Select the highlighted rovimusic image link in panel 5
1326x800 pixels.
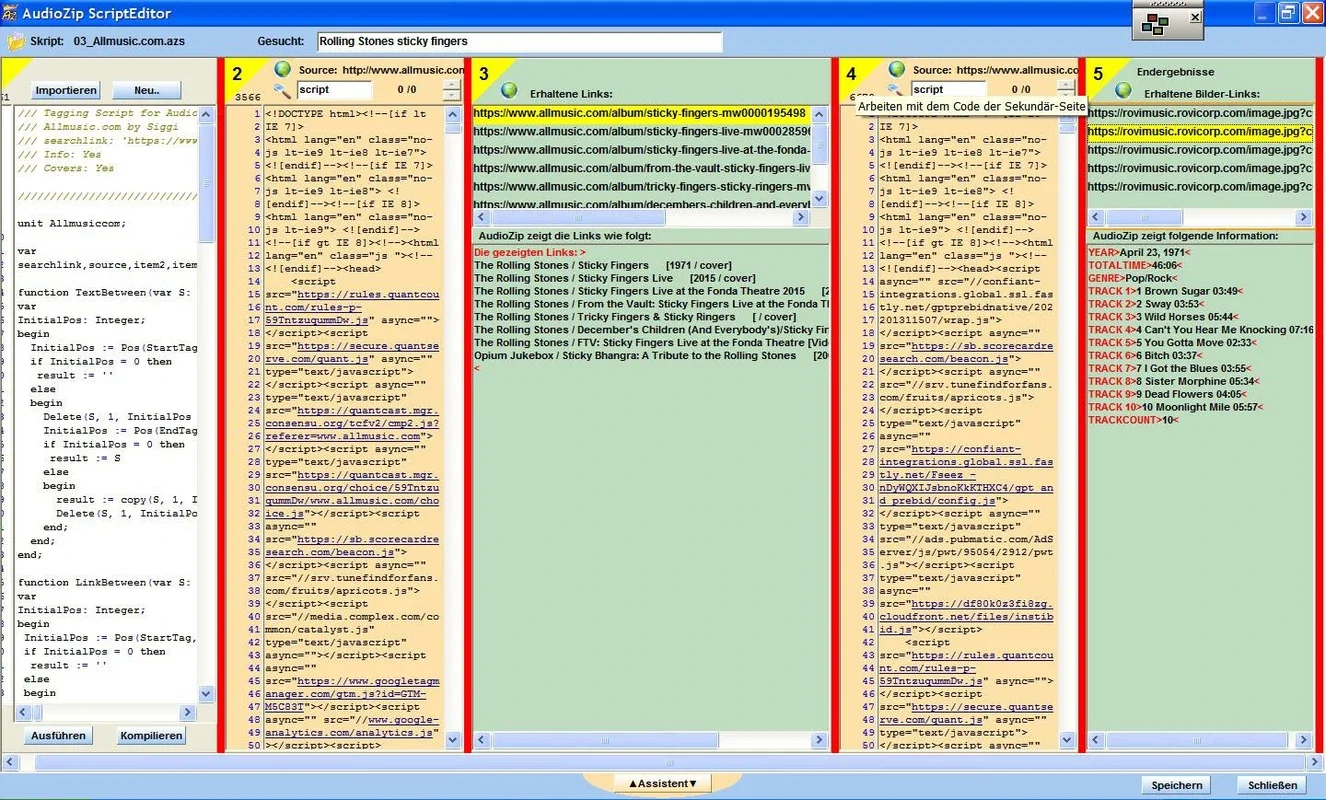pyautogui.click(x=1200, y=131)
